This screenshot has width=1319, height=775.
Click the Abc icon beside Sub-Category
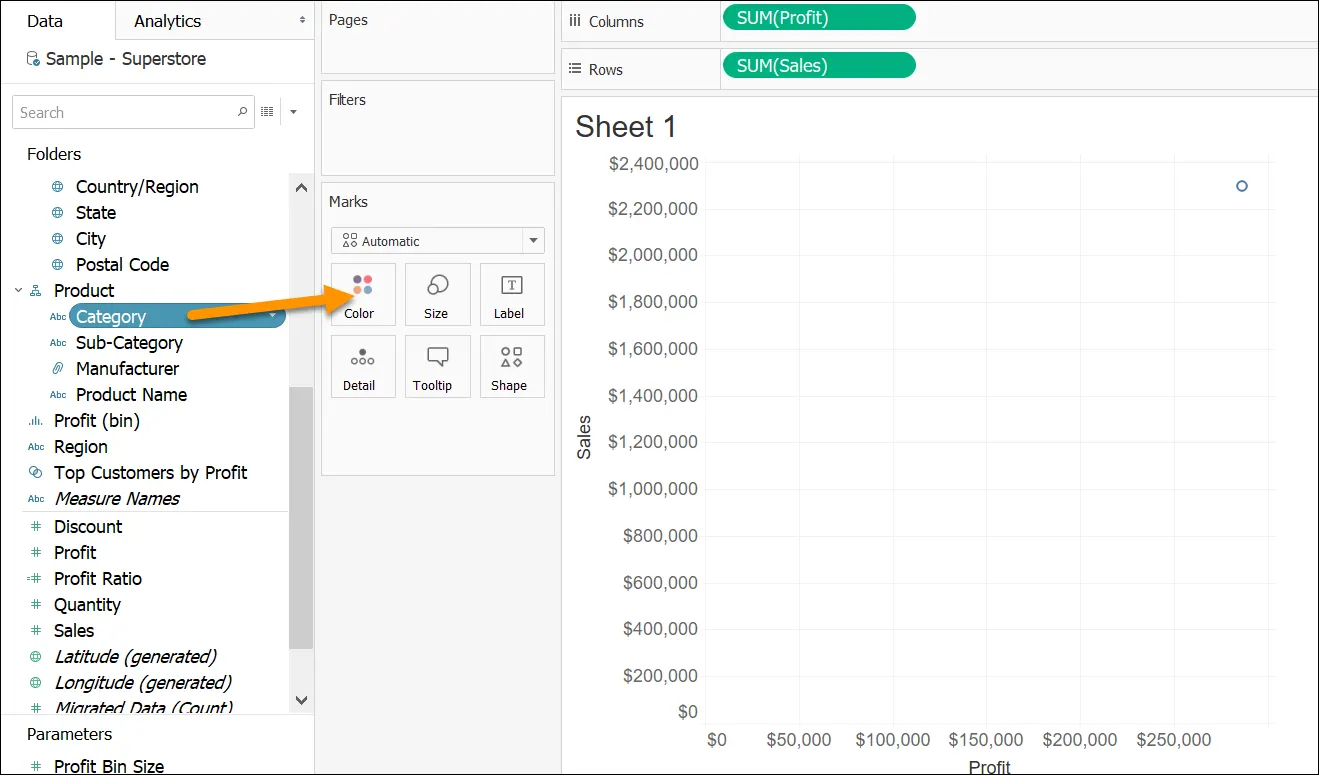point(58,343)
